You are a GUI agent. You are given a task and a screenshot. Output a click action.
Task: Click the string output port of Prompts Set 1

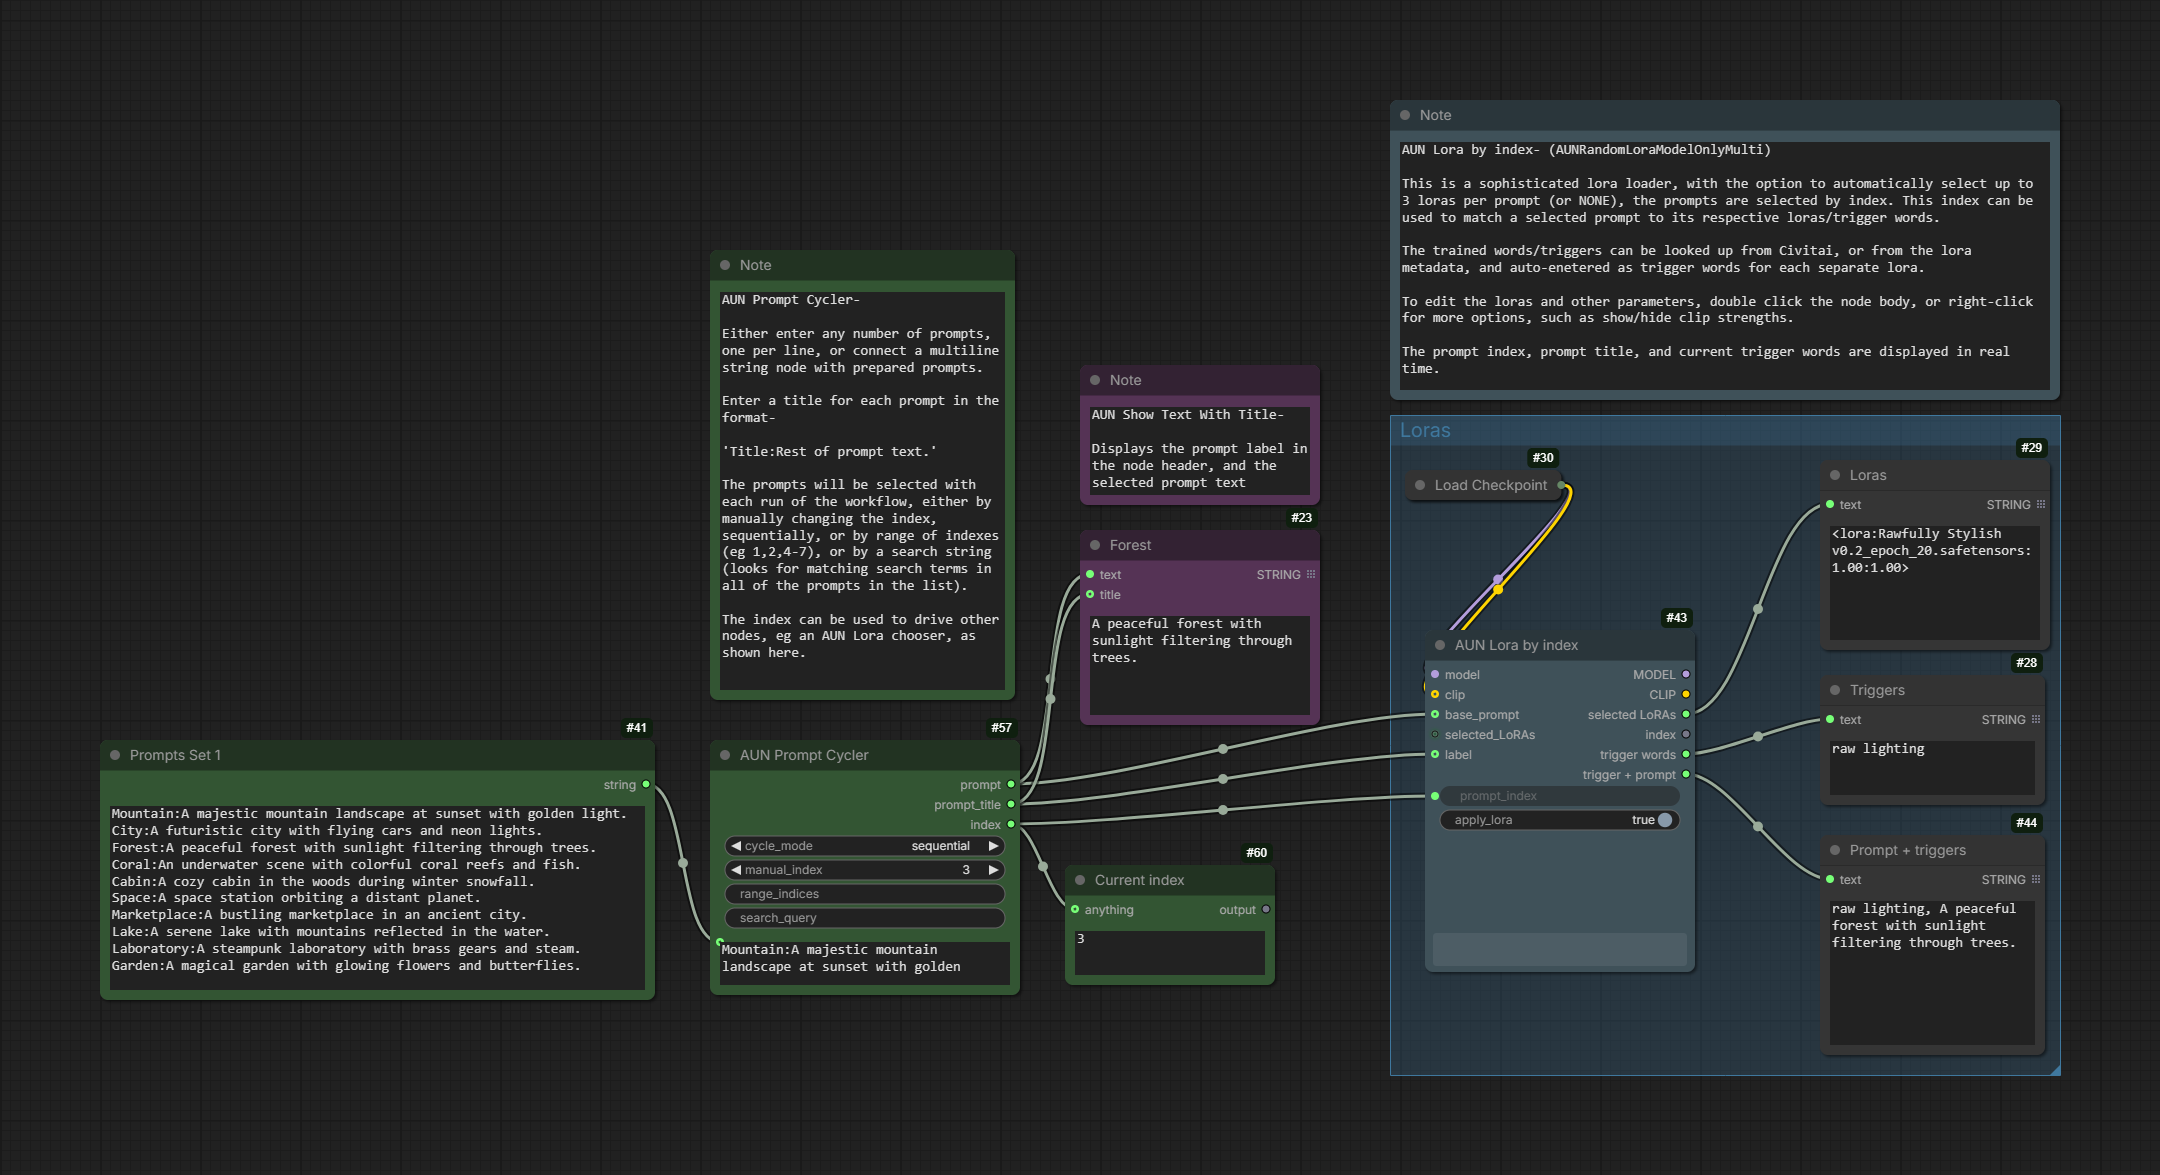pos(646,784)
